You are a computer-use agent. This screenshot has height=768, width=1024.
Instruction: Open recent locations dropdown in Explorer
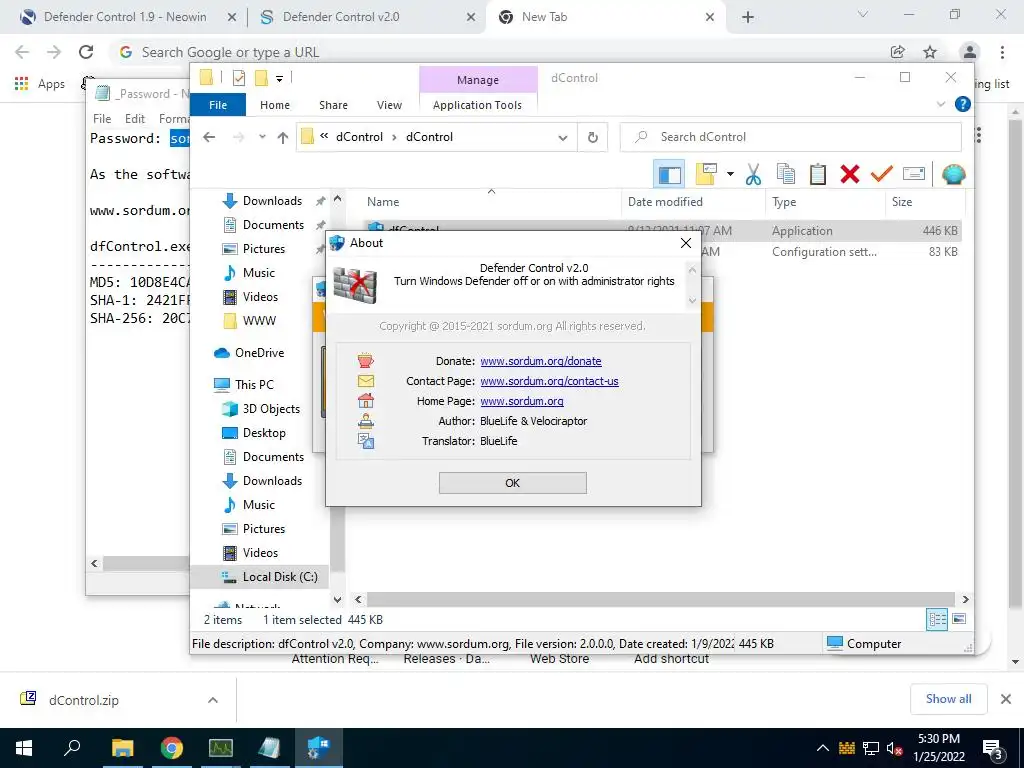click(x=262, y=137)
